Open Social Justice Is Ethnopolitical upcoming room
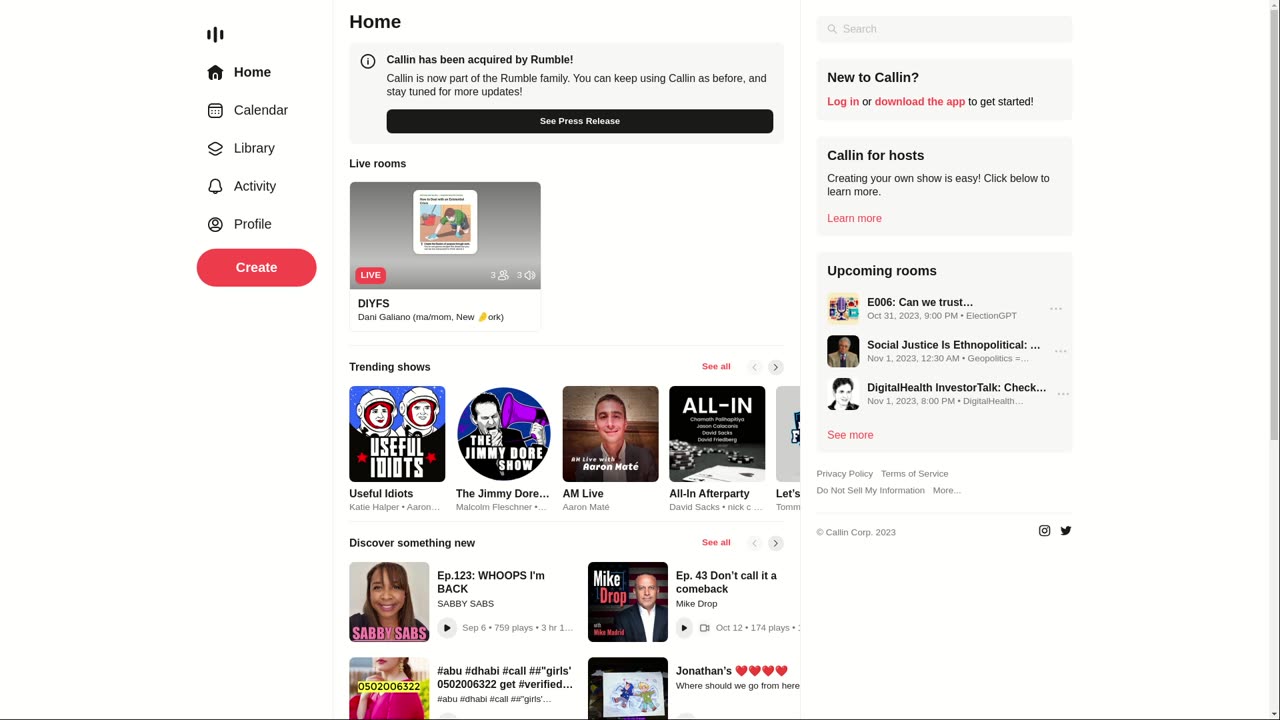This screenshot has height=720, width=1280. [954, 345]
